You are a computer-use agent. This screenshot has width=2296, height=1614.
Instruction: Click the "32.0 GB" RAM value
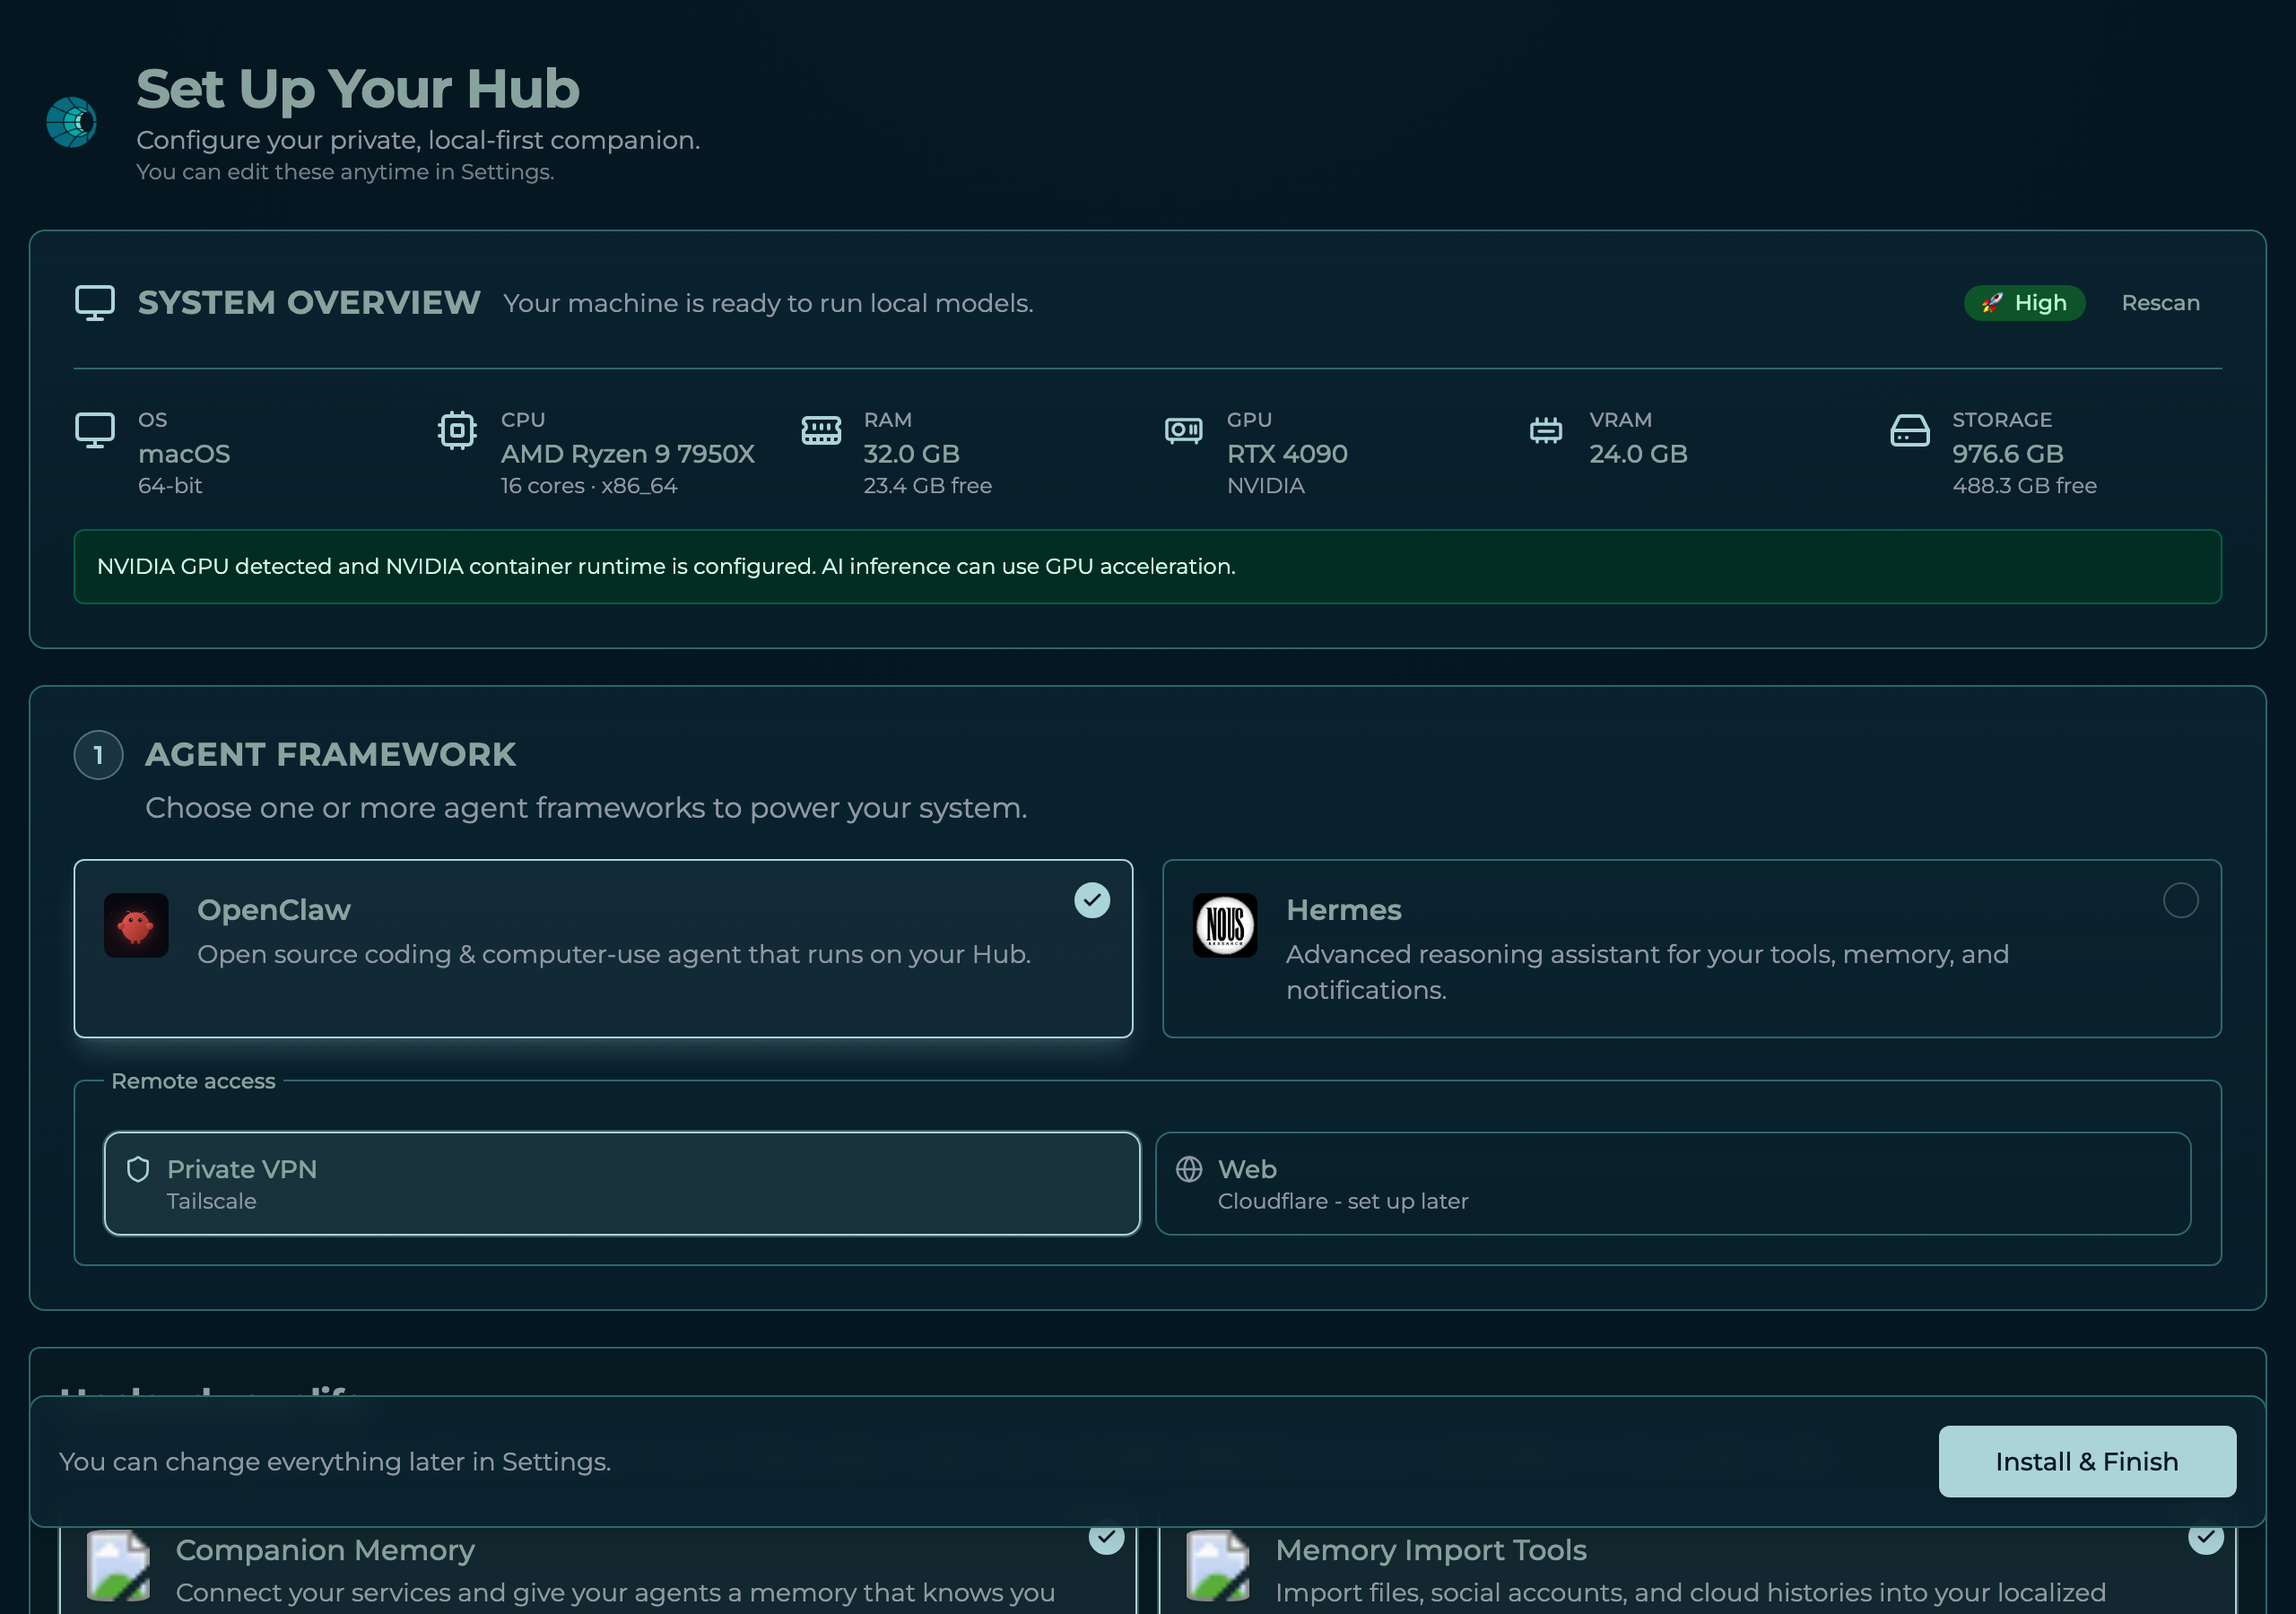tap(911, 454)
